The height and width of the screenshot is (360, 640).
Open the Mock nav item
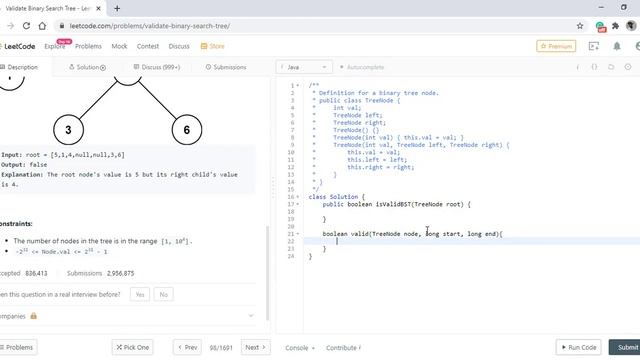(119, 46)
